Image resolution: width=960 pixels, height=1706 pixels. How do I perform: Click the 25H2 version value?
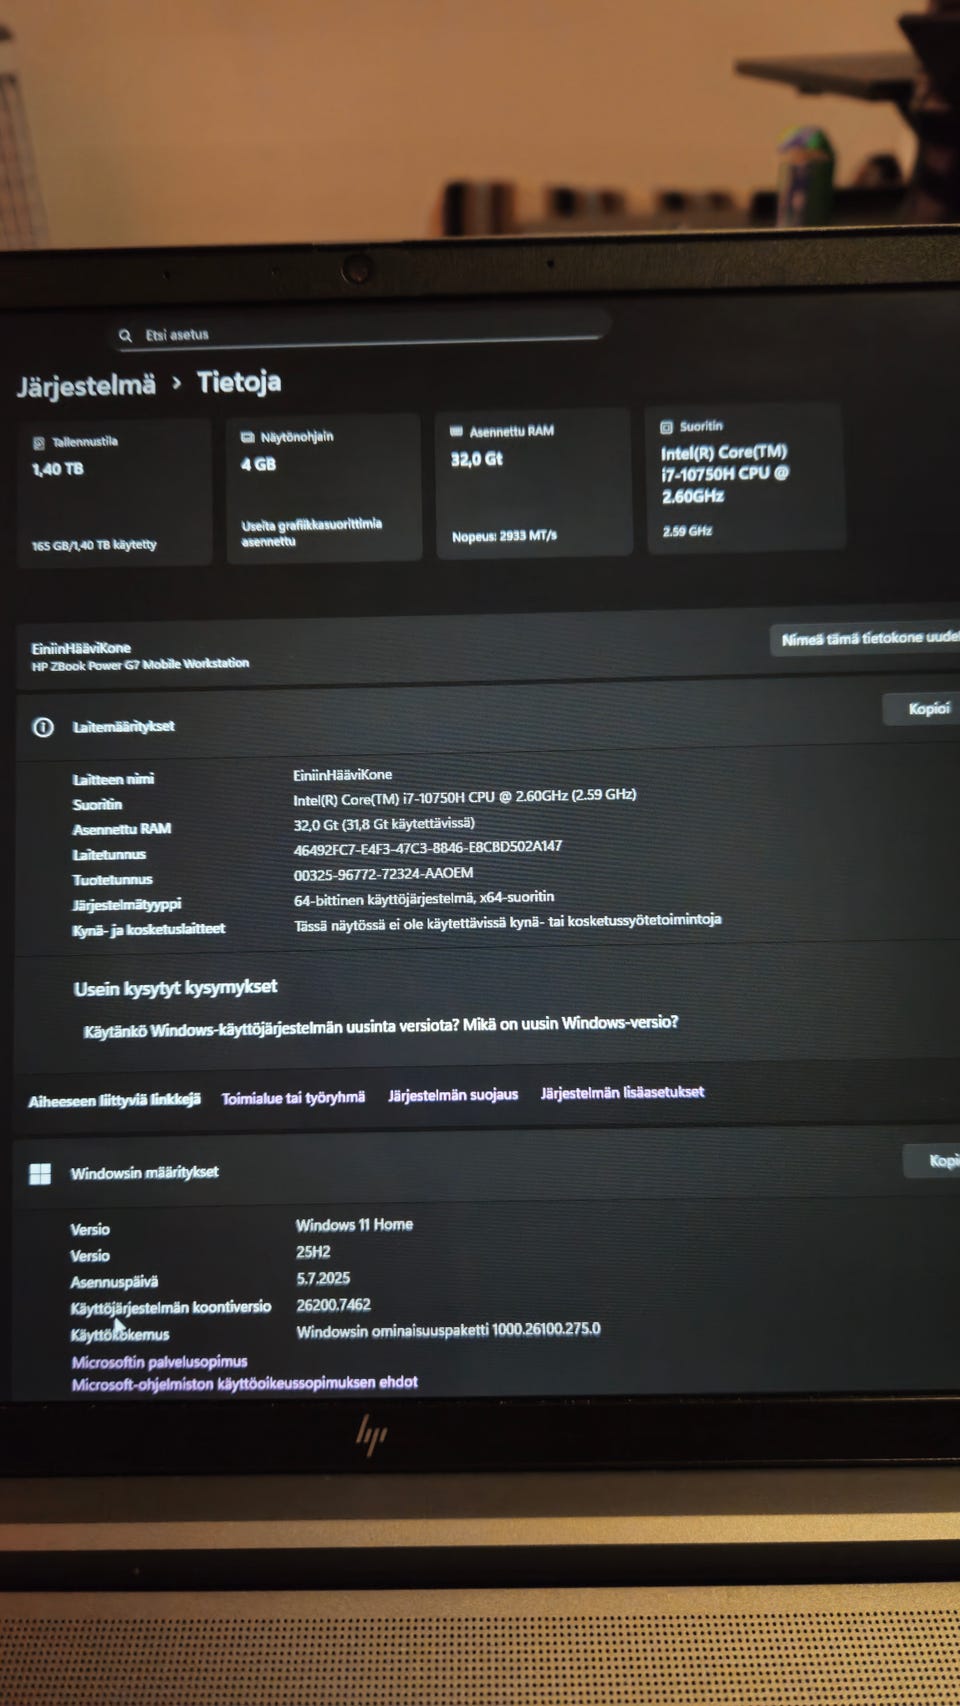coord(313,1251)
